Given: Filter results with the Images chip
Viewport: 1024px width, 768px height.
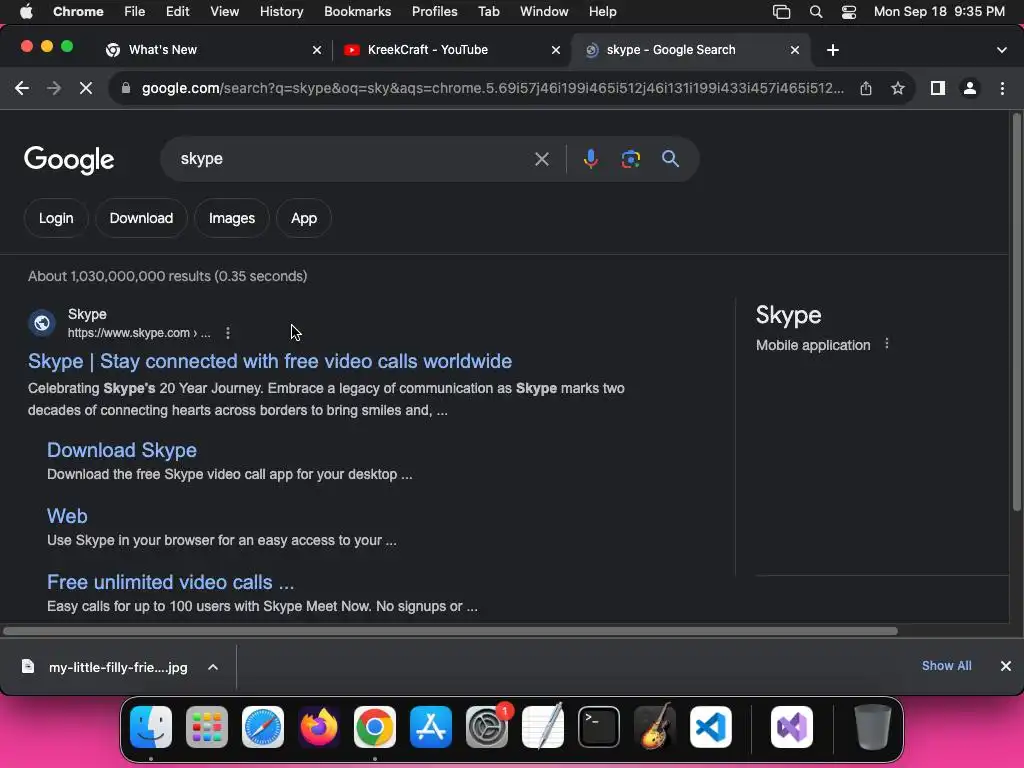Looking at the screenshot, I should (x=232, y=218).
